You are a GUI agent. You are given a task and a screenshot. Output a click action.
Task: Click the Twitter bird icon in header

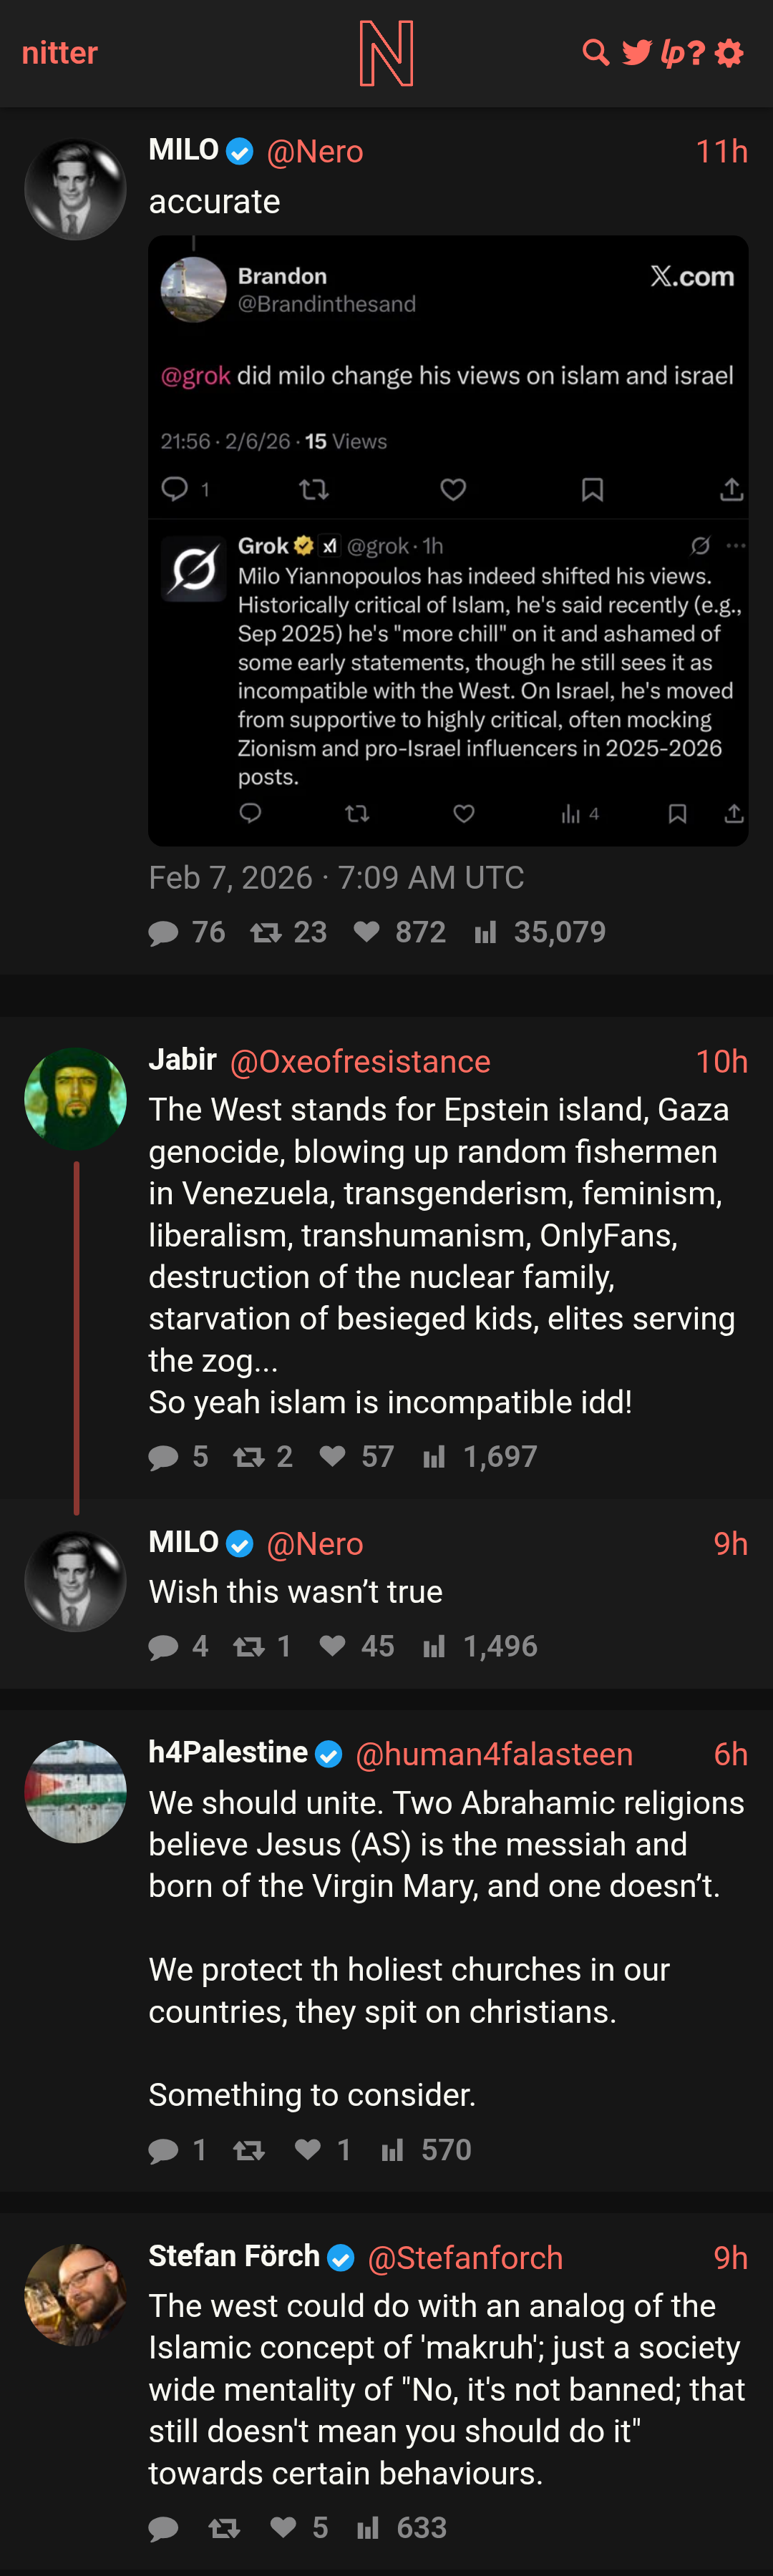click(637, 52)
